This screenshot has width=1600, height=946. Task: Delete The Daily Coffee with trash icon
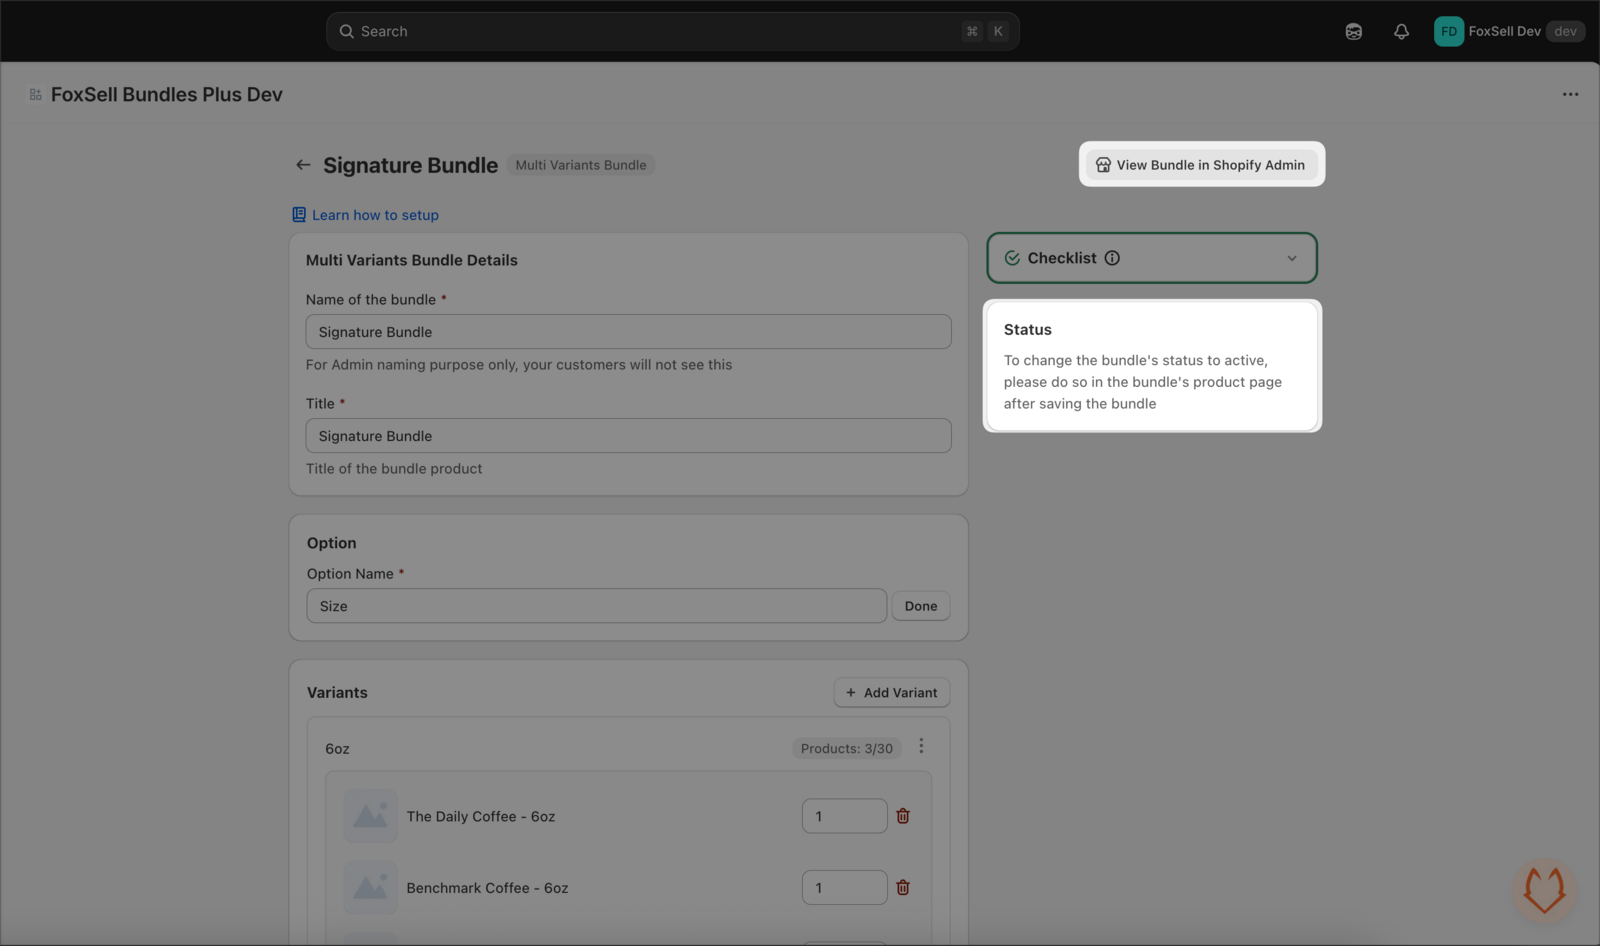(x=902, y=816)
